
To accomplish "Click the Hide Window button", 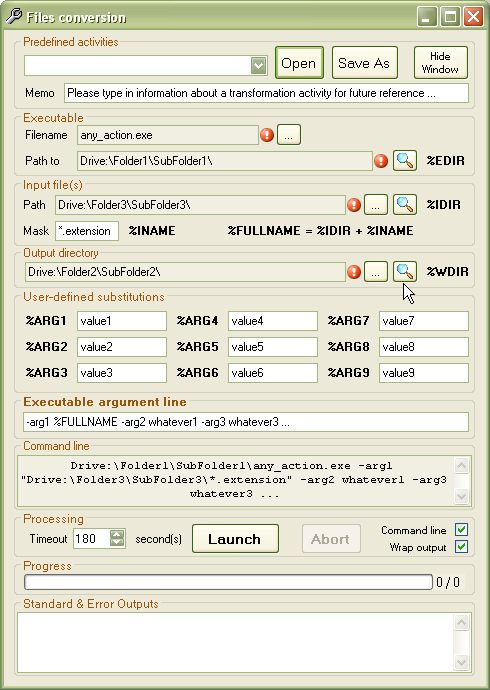I will pos(440,63).
